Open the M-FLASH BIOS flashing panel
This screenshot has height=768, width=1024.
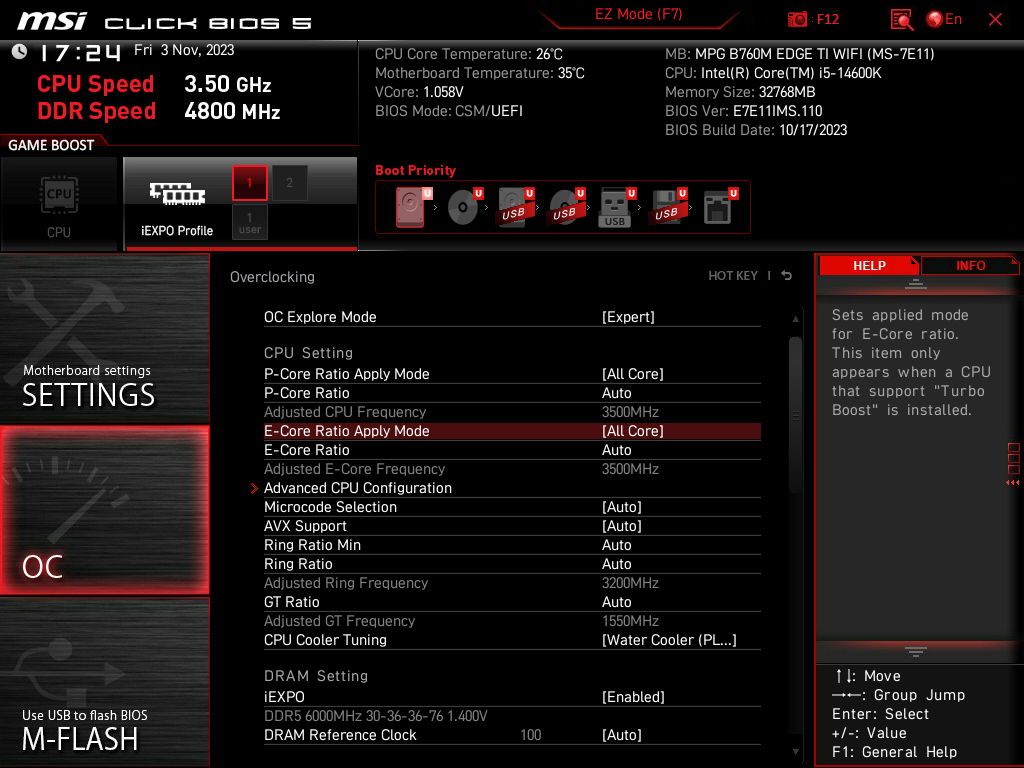tap(104, 681)
